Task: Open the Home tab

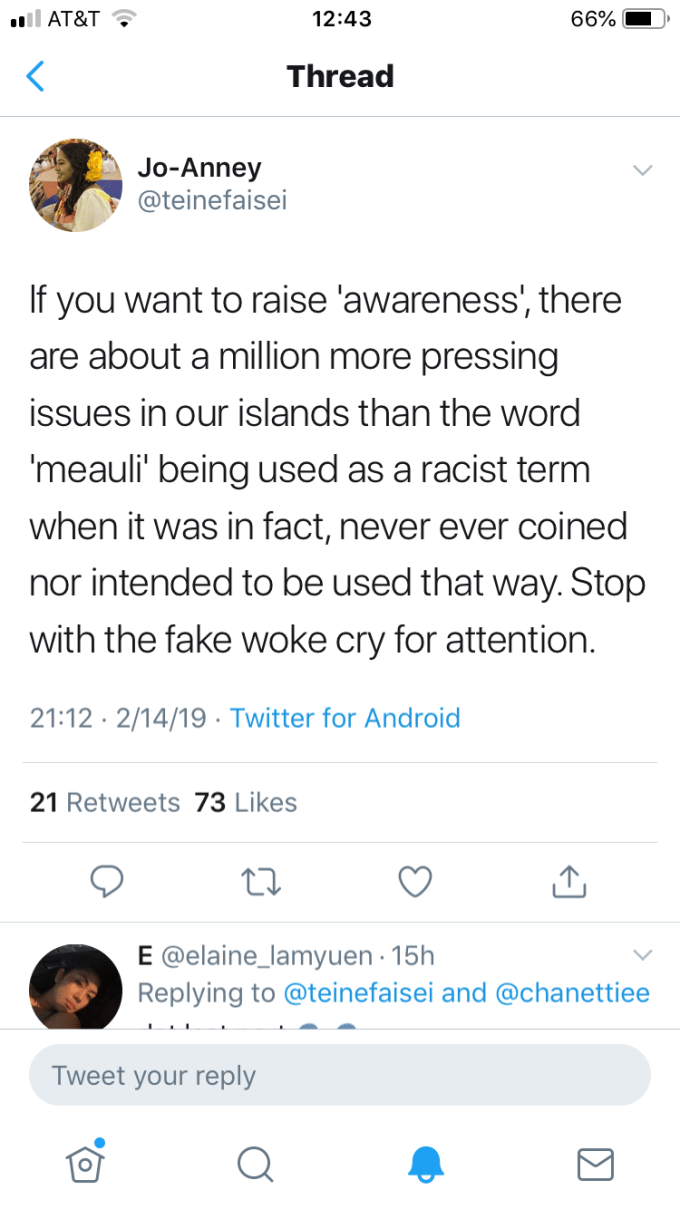Action: [85, 1162]
